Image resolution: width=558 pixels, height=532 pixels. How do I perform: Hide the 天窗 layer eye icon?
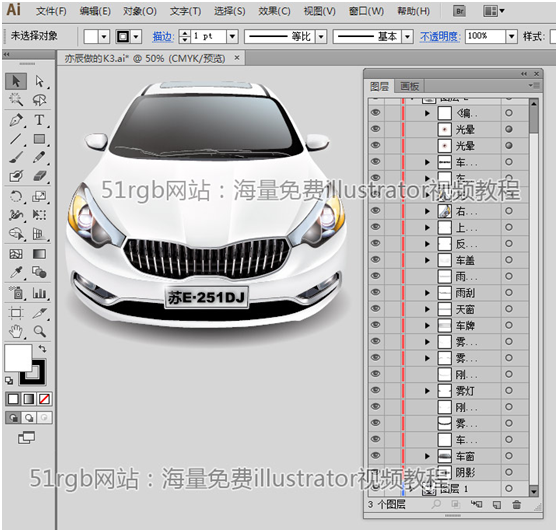pos(375,309)
